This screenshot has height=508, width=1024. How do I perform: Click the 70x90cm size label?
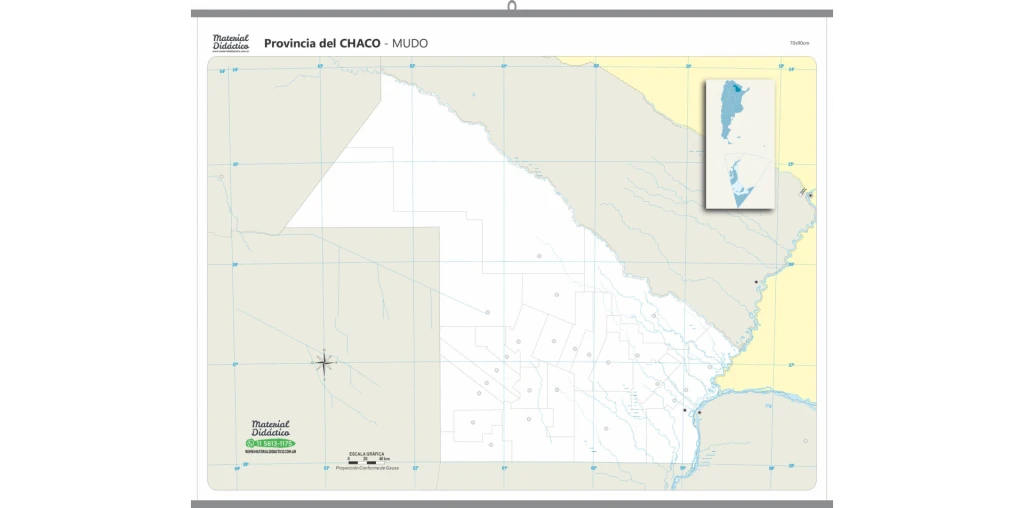tap(798, 43)
